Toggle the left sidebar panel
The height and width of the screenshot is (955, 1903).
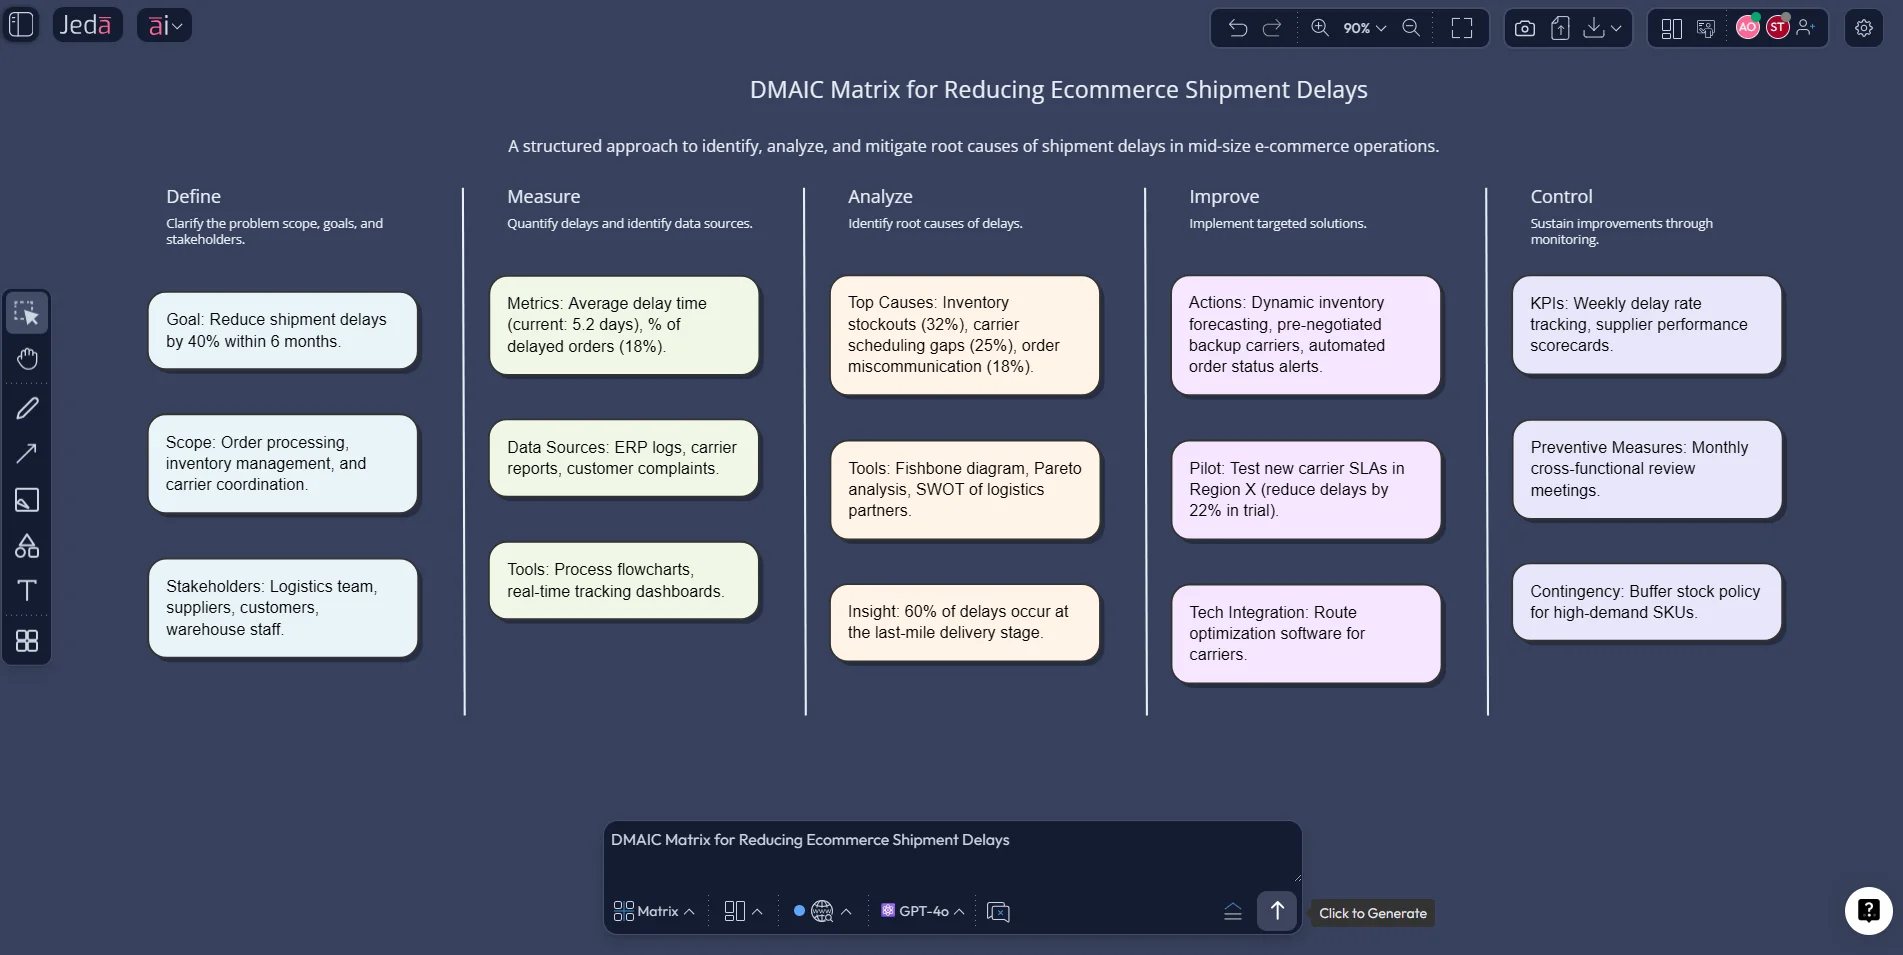pos(21,25)
